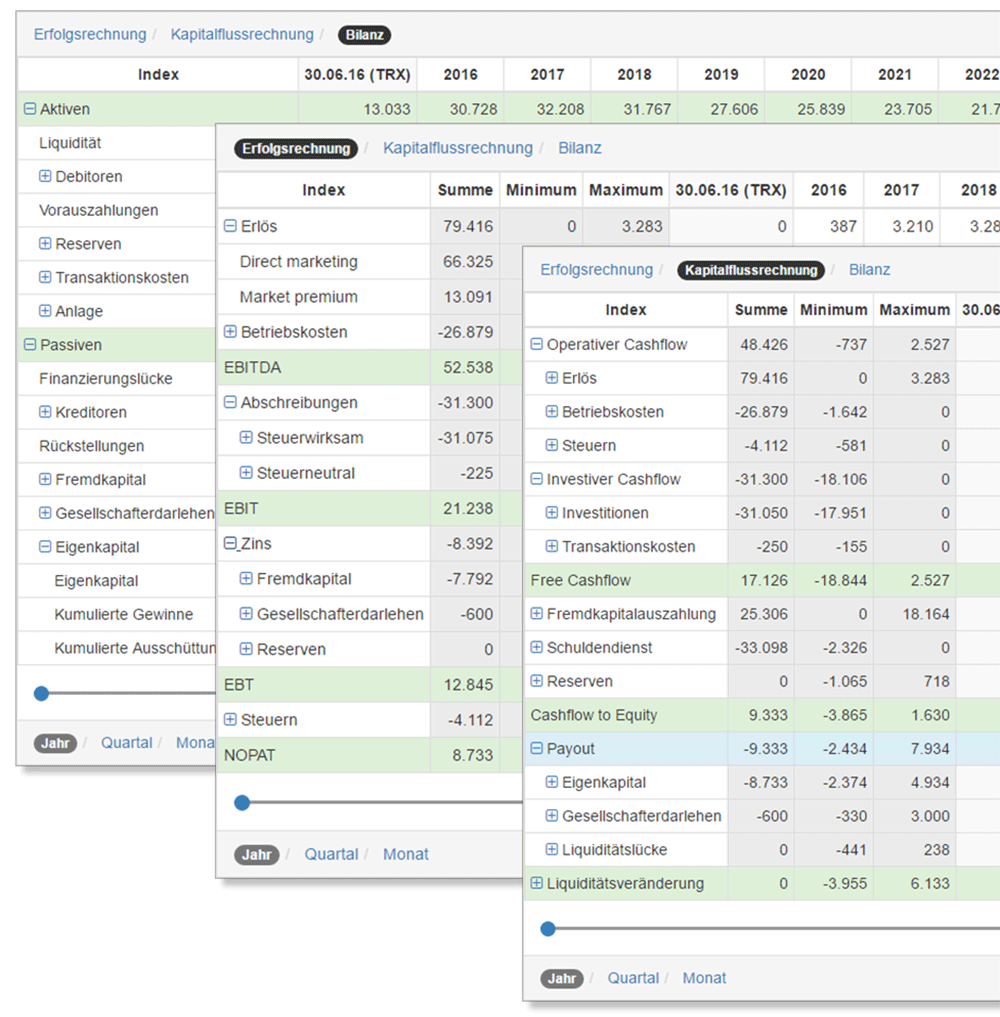Expand the Schuldendienst row
The height and width of the screenshot is (1017, 1000).
[537, 648]
